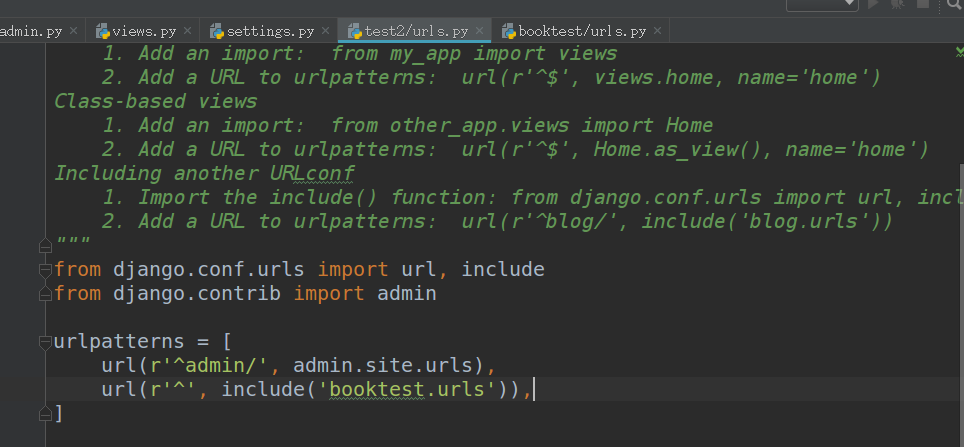
Task: Switch to the views.py editor tab
Action: click(x=144, y=31)
